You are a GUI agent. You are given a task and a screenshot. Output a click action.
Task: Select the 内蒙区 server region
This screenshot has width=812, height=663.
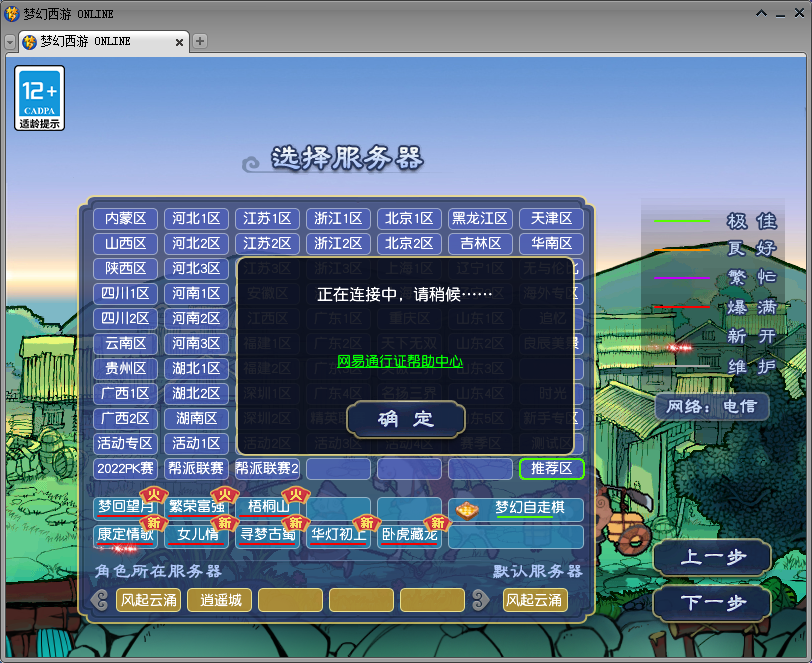coord(126,219)
